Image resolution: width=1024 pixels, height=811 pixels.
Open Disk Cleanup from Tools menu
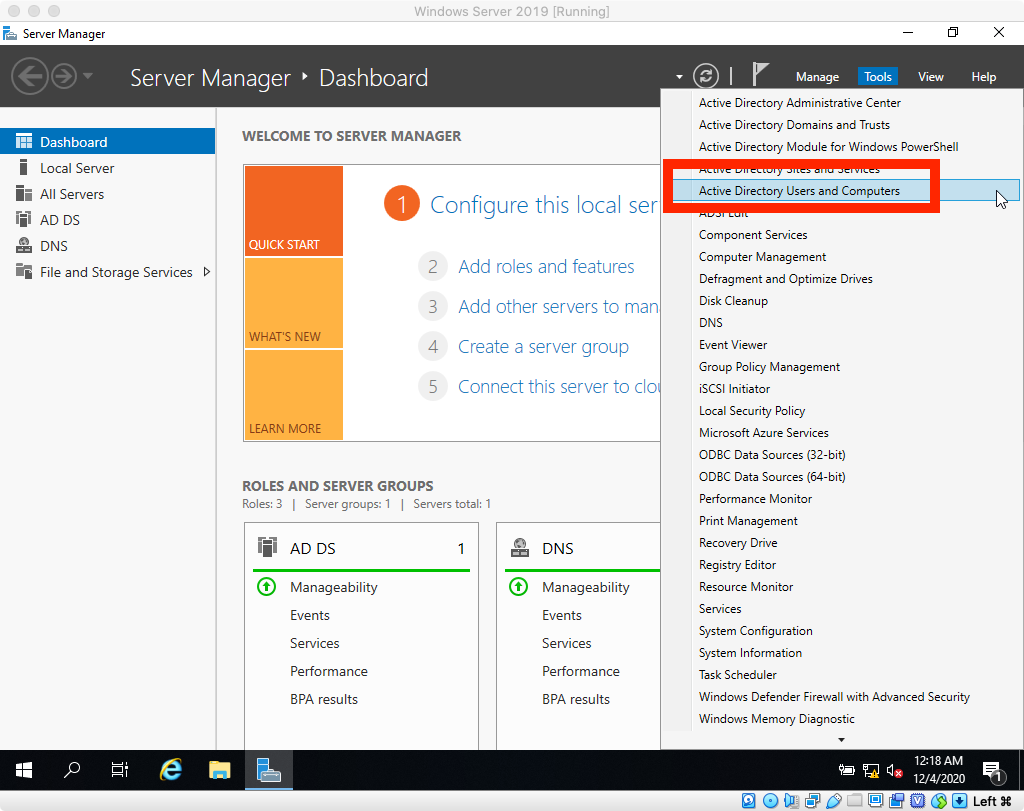click(x=733, y=301)
